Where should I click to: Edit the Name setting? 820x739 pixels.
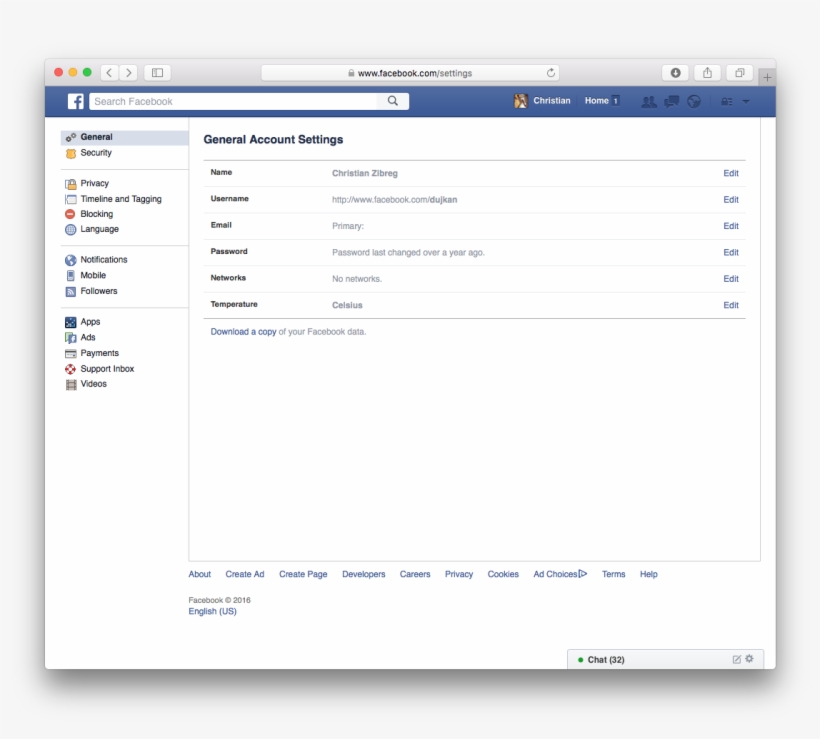click(731, 173)
